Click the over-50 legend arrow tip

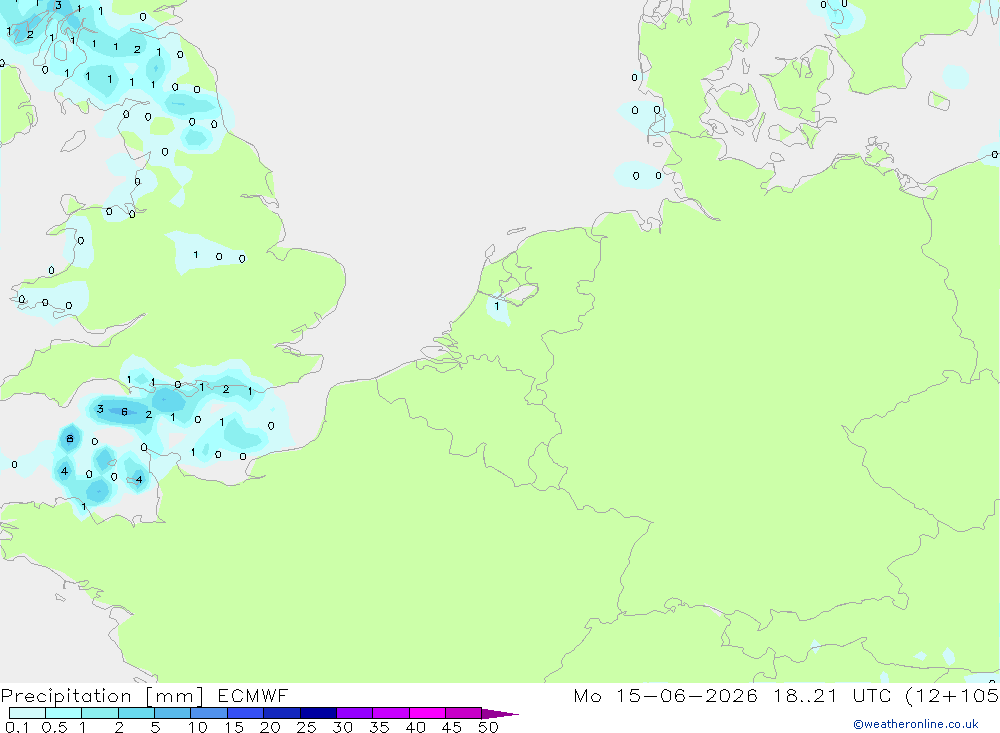click(500, 714)
